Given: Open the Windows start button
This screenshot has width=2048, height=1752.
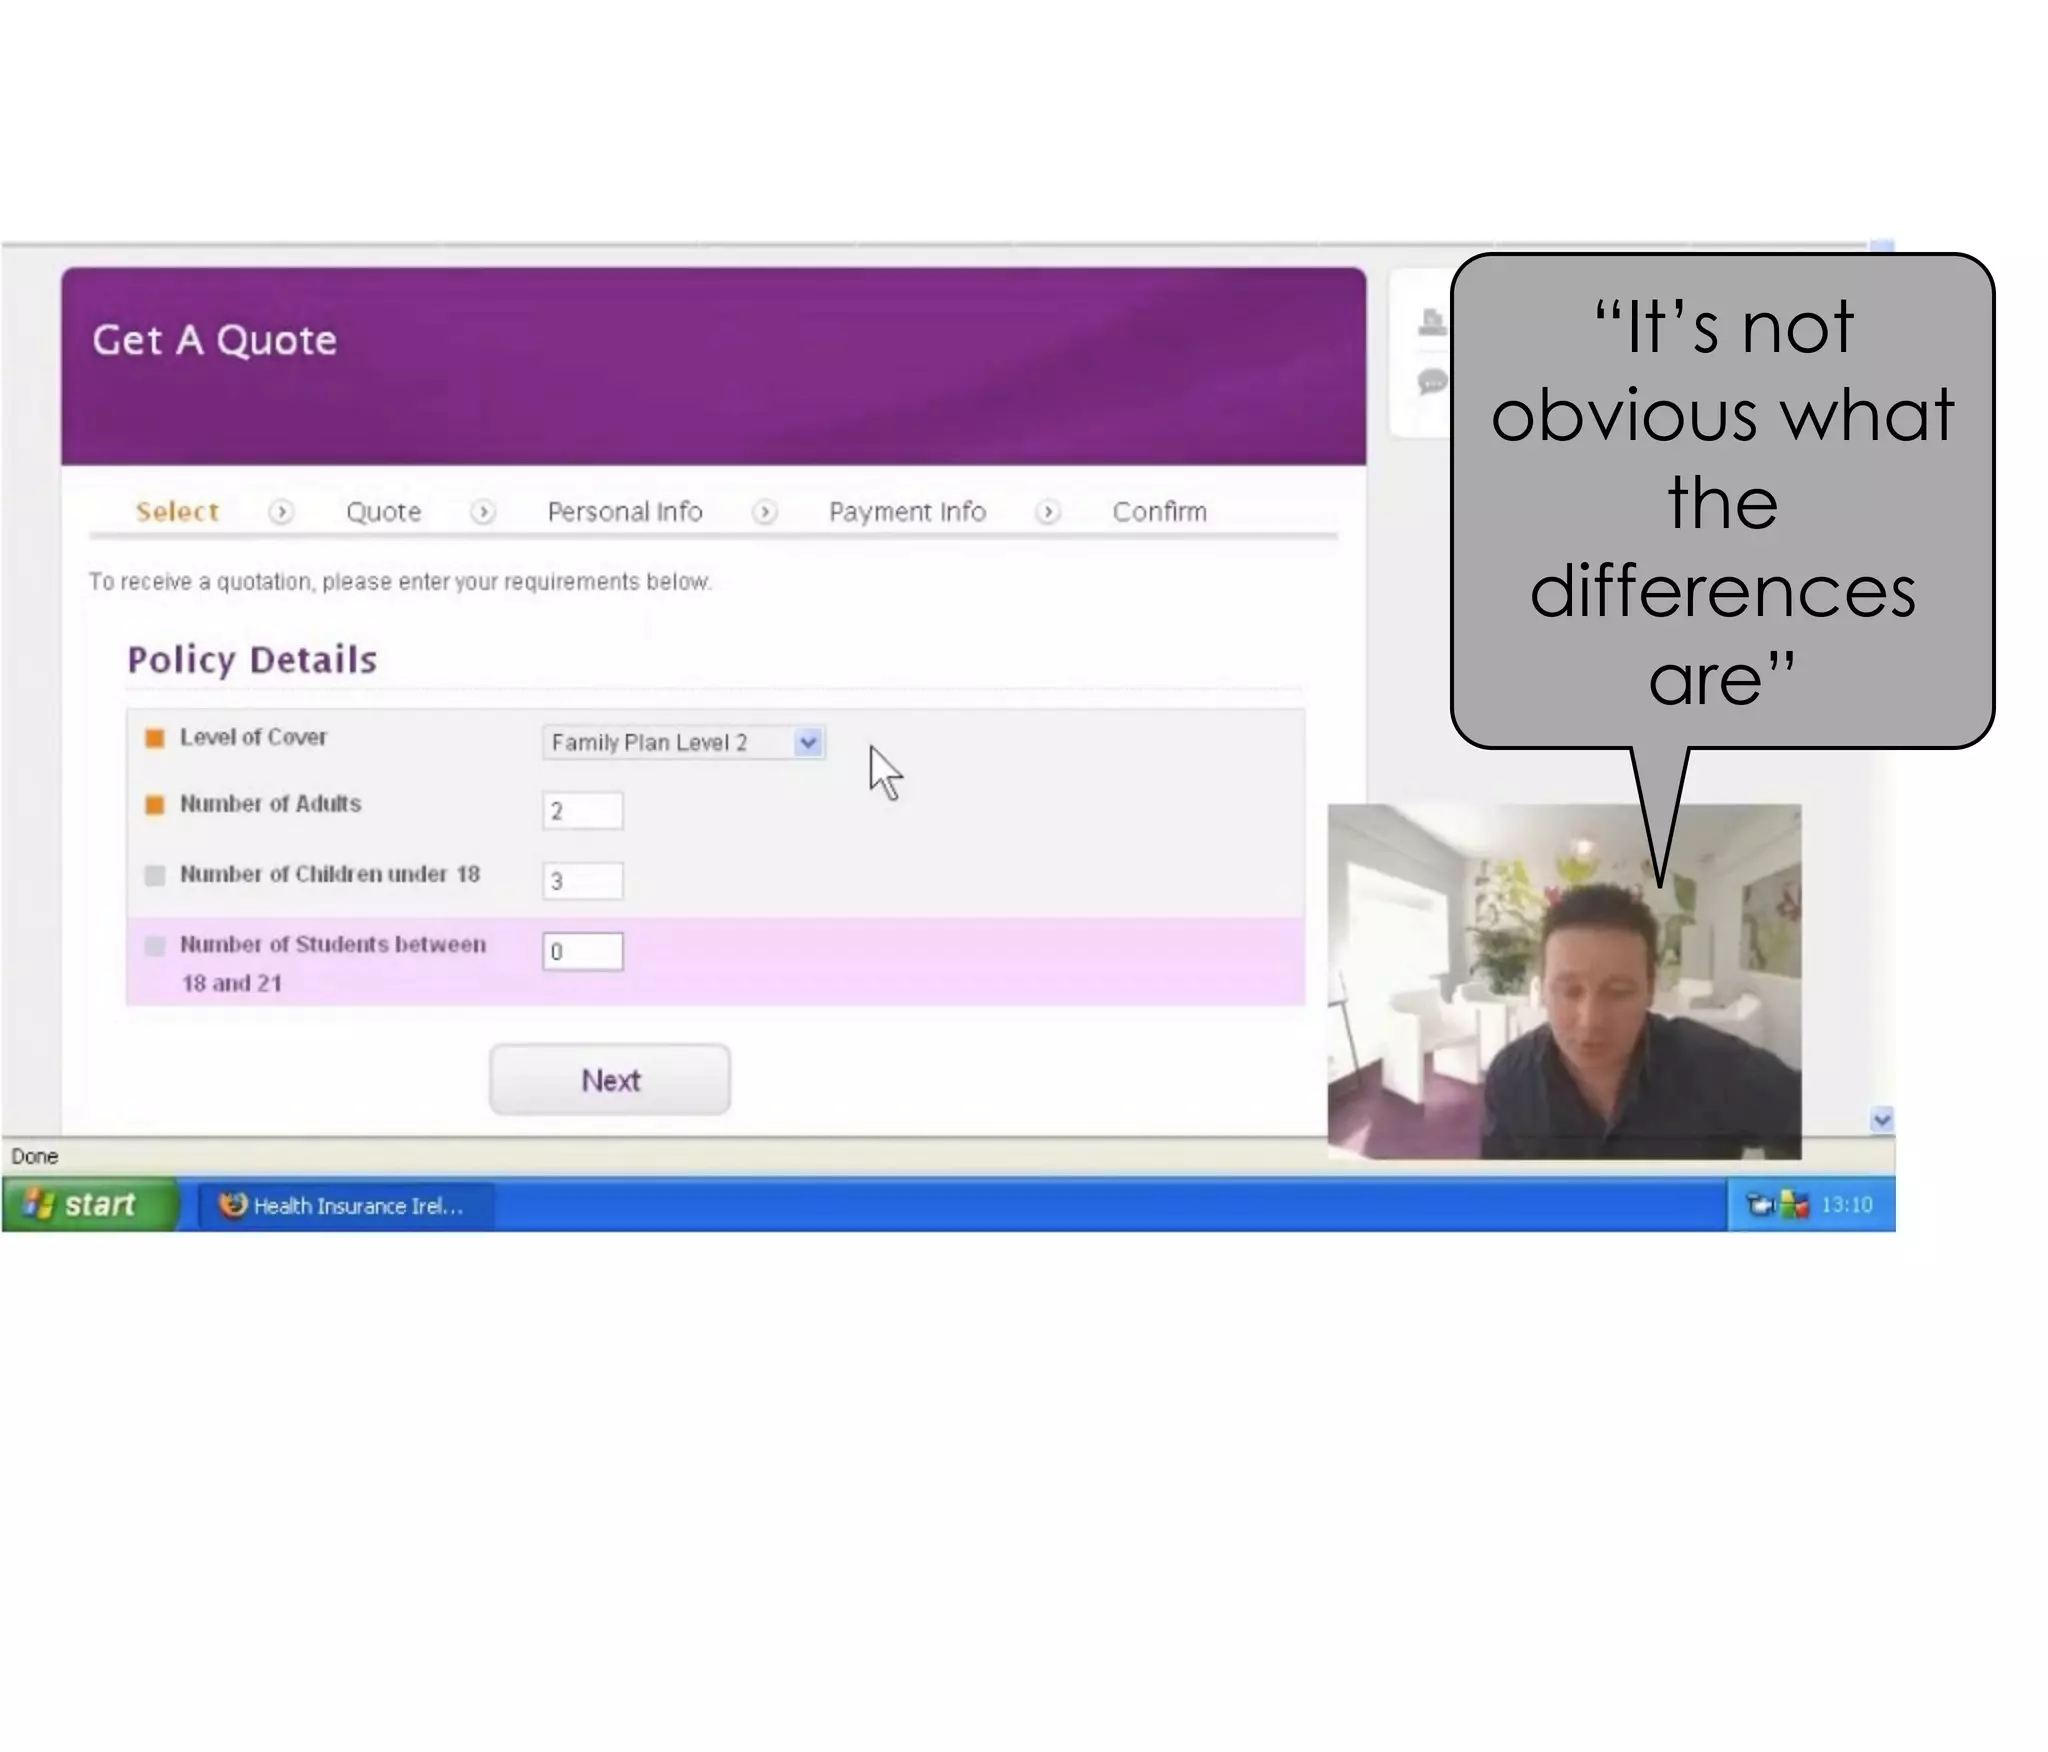Looking at the screenshot, I should 88,1205.
